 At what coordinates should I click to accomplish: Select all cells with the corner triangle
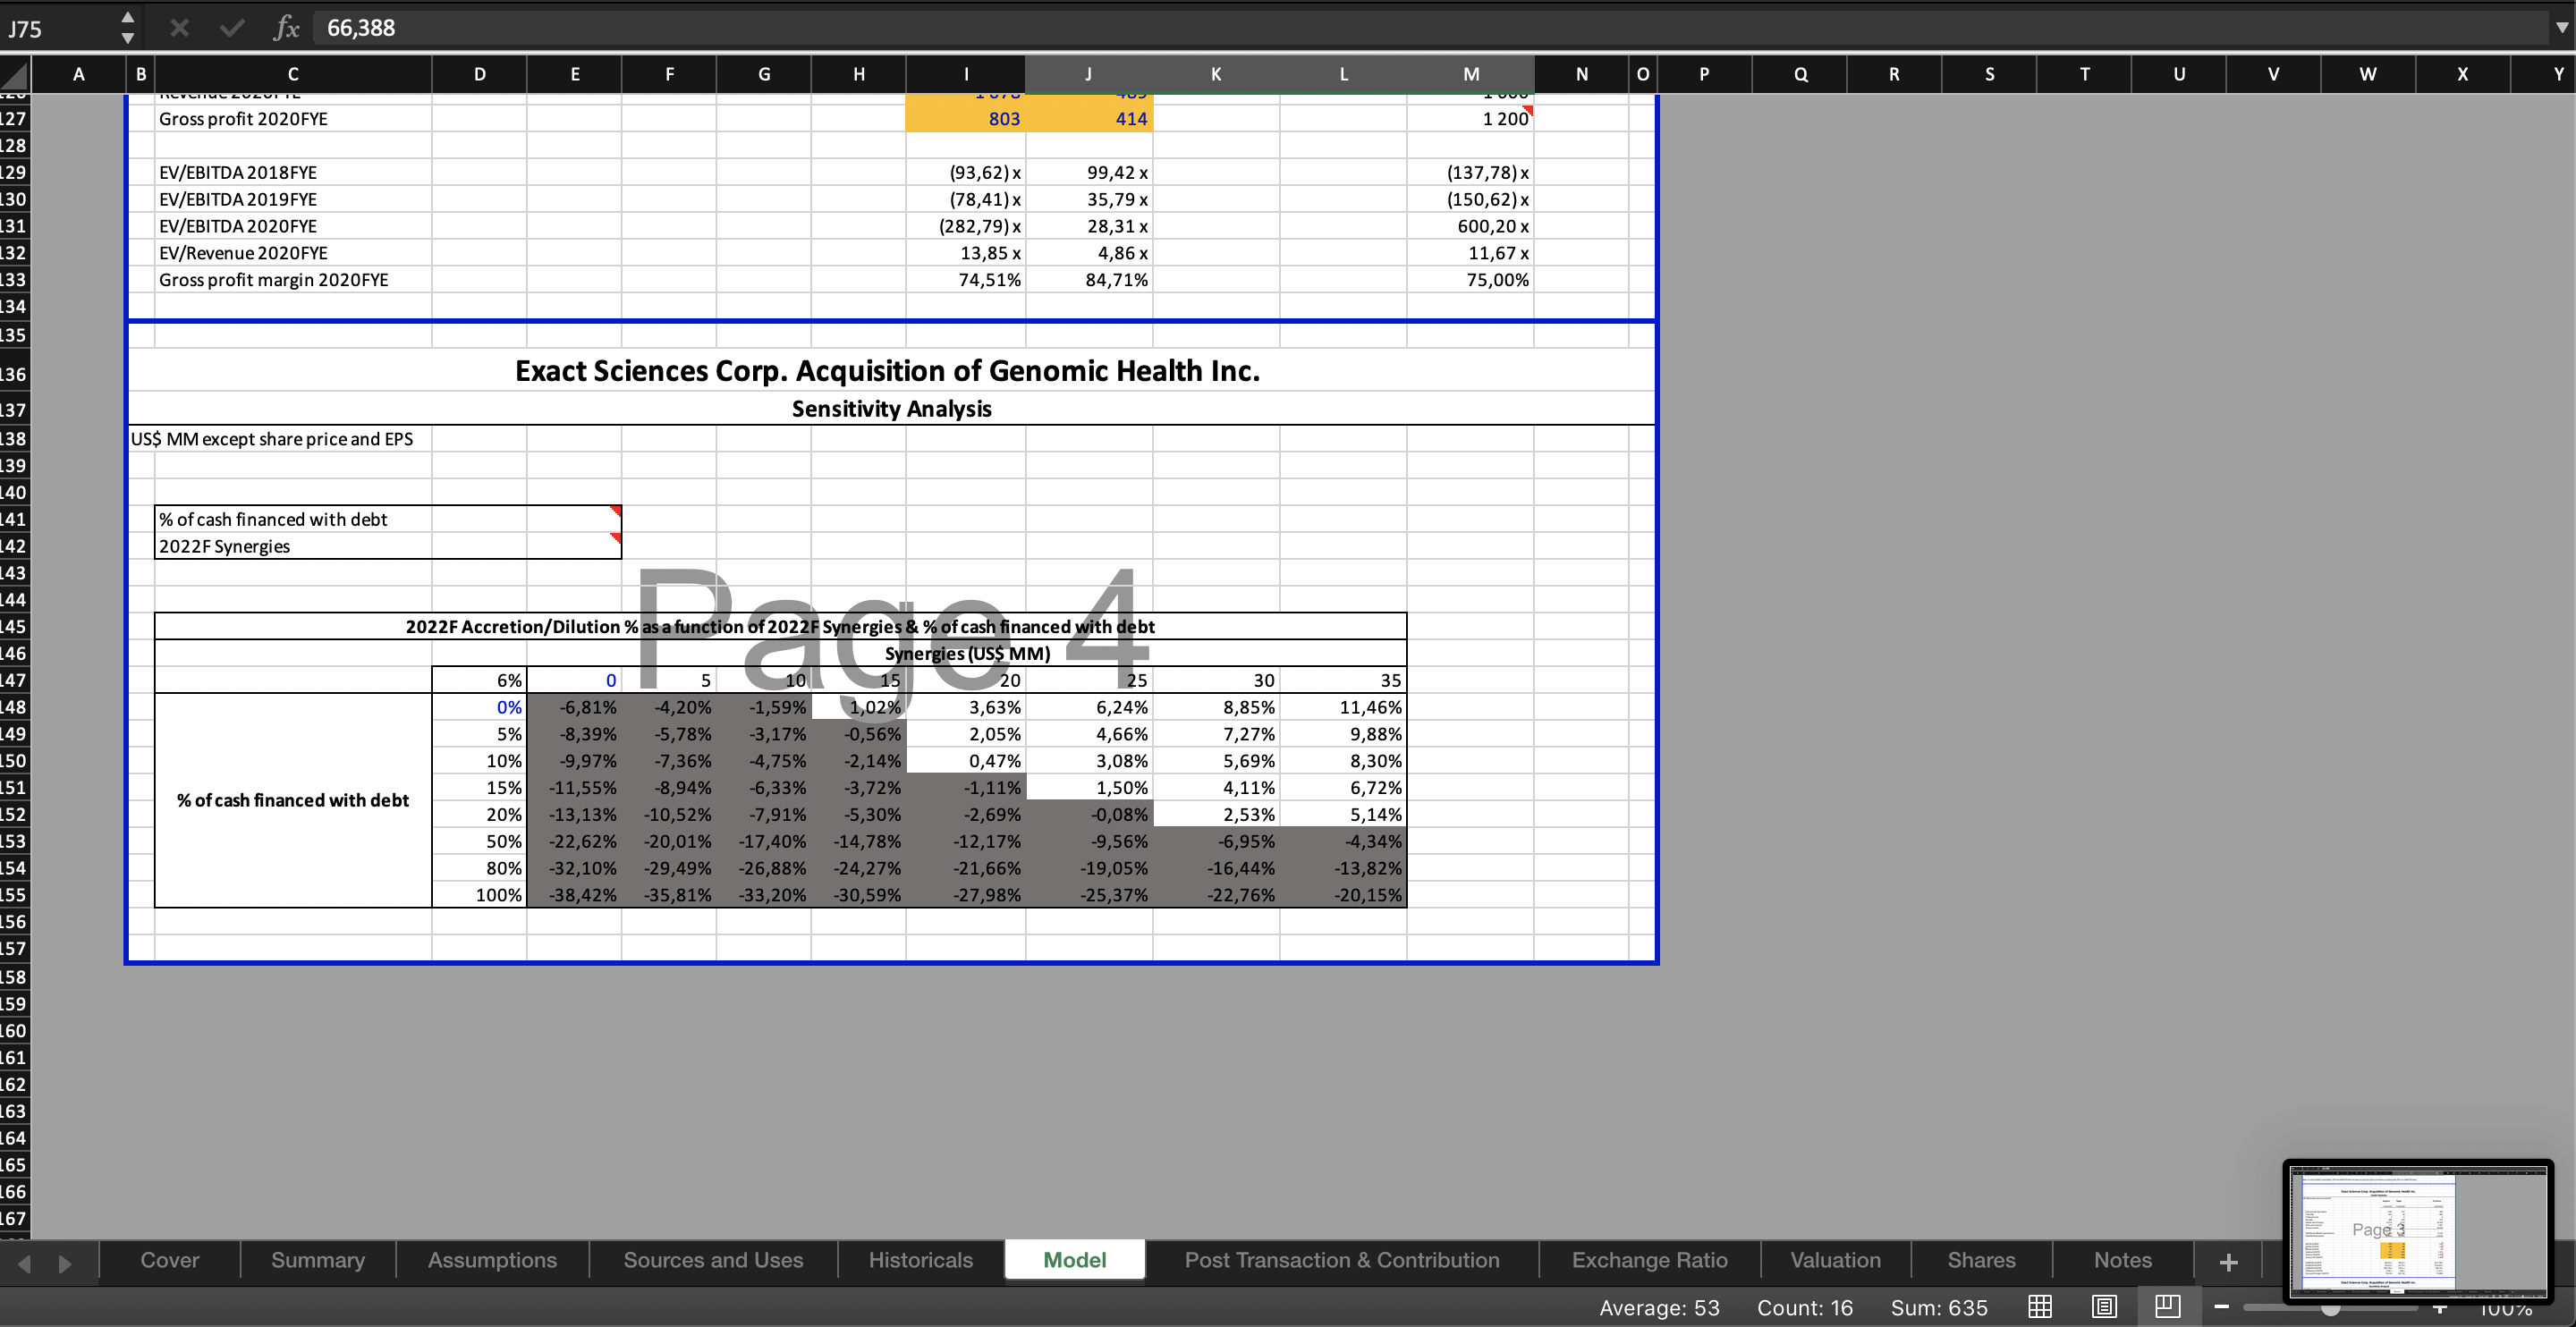pos(14,74)
